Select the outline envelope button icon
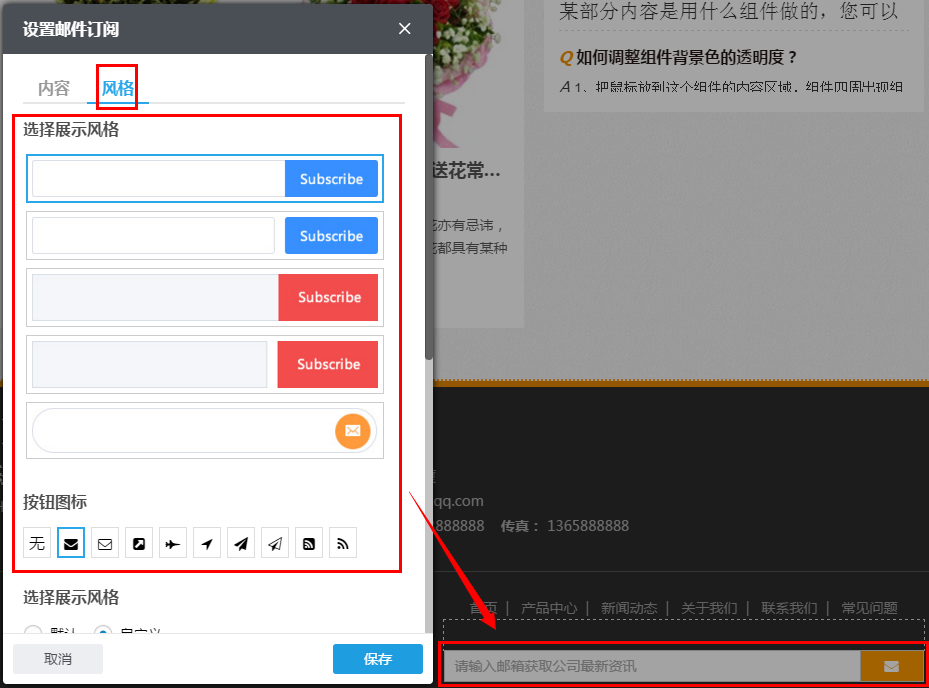 (x=104, y=542)
